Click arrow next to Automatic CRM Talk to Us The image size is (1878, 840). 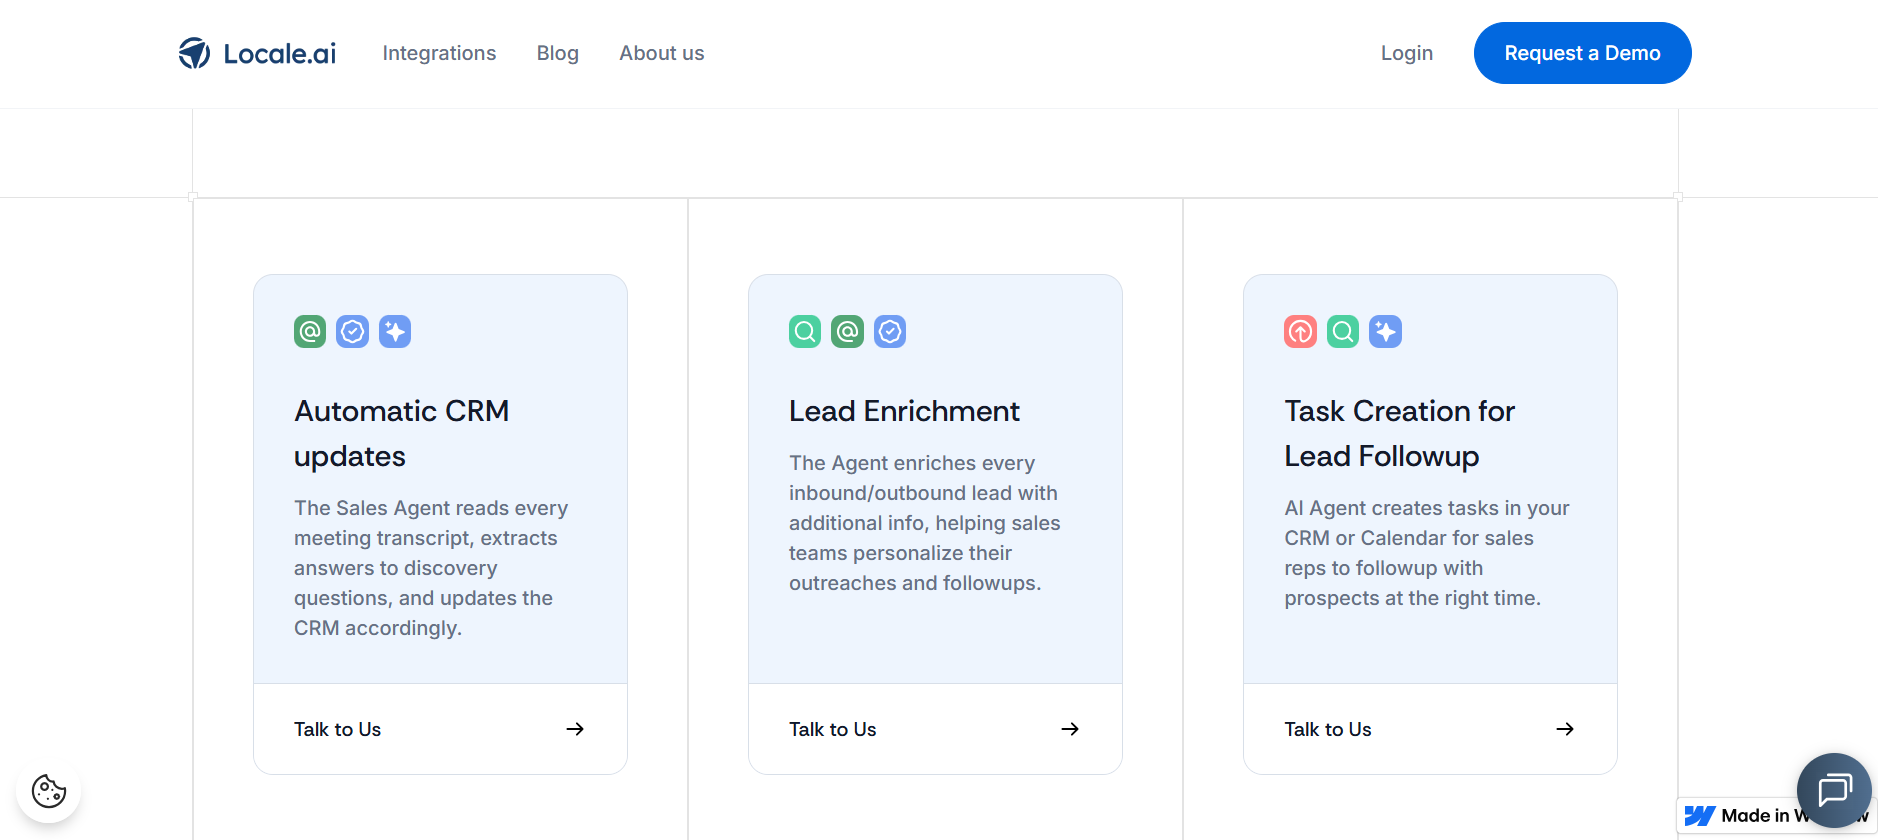575,729
